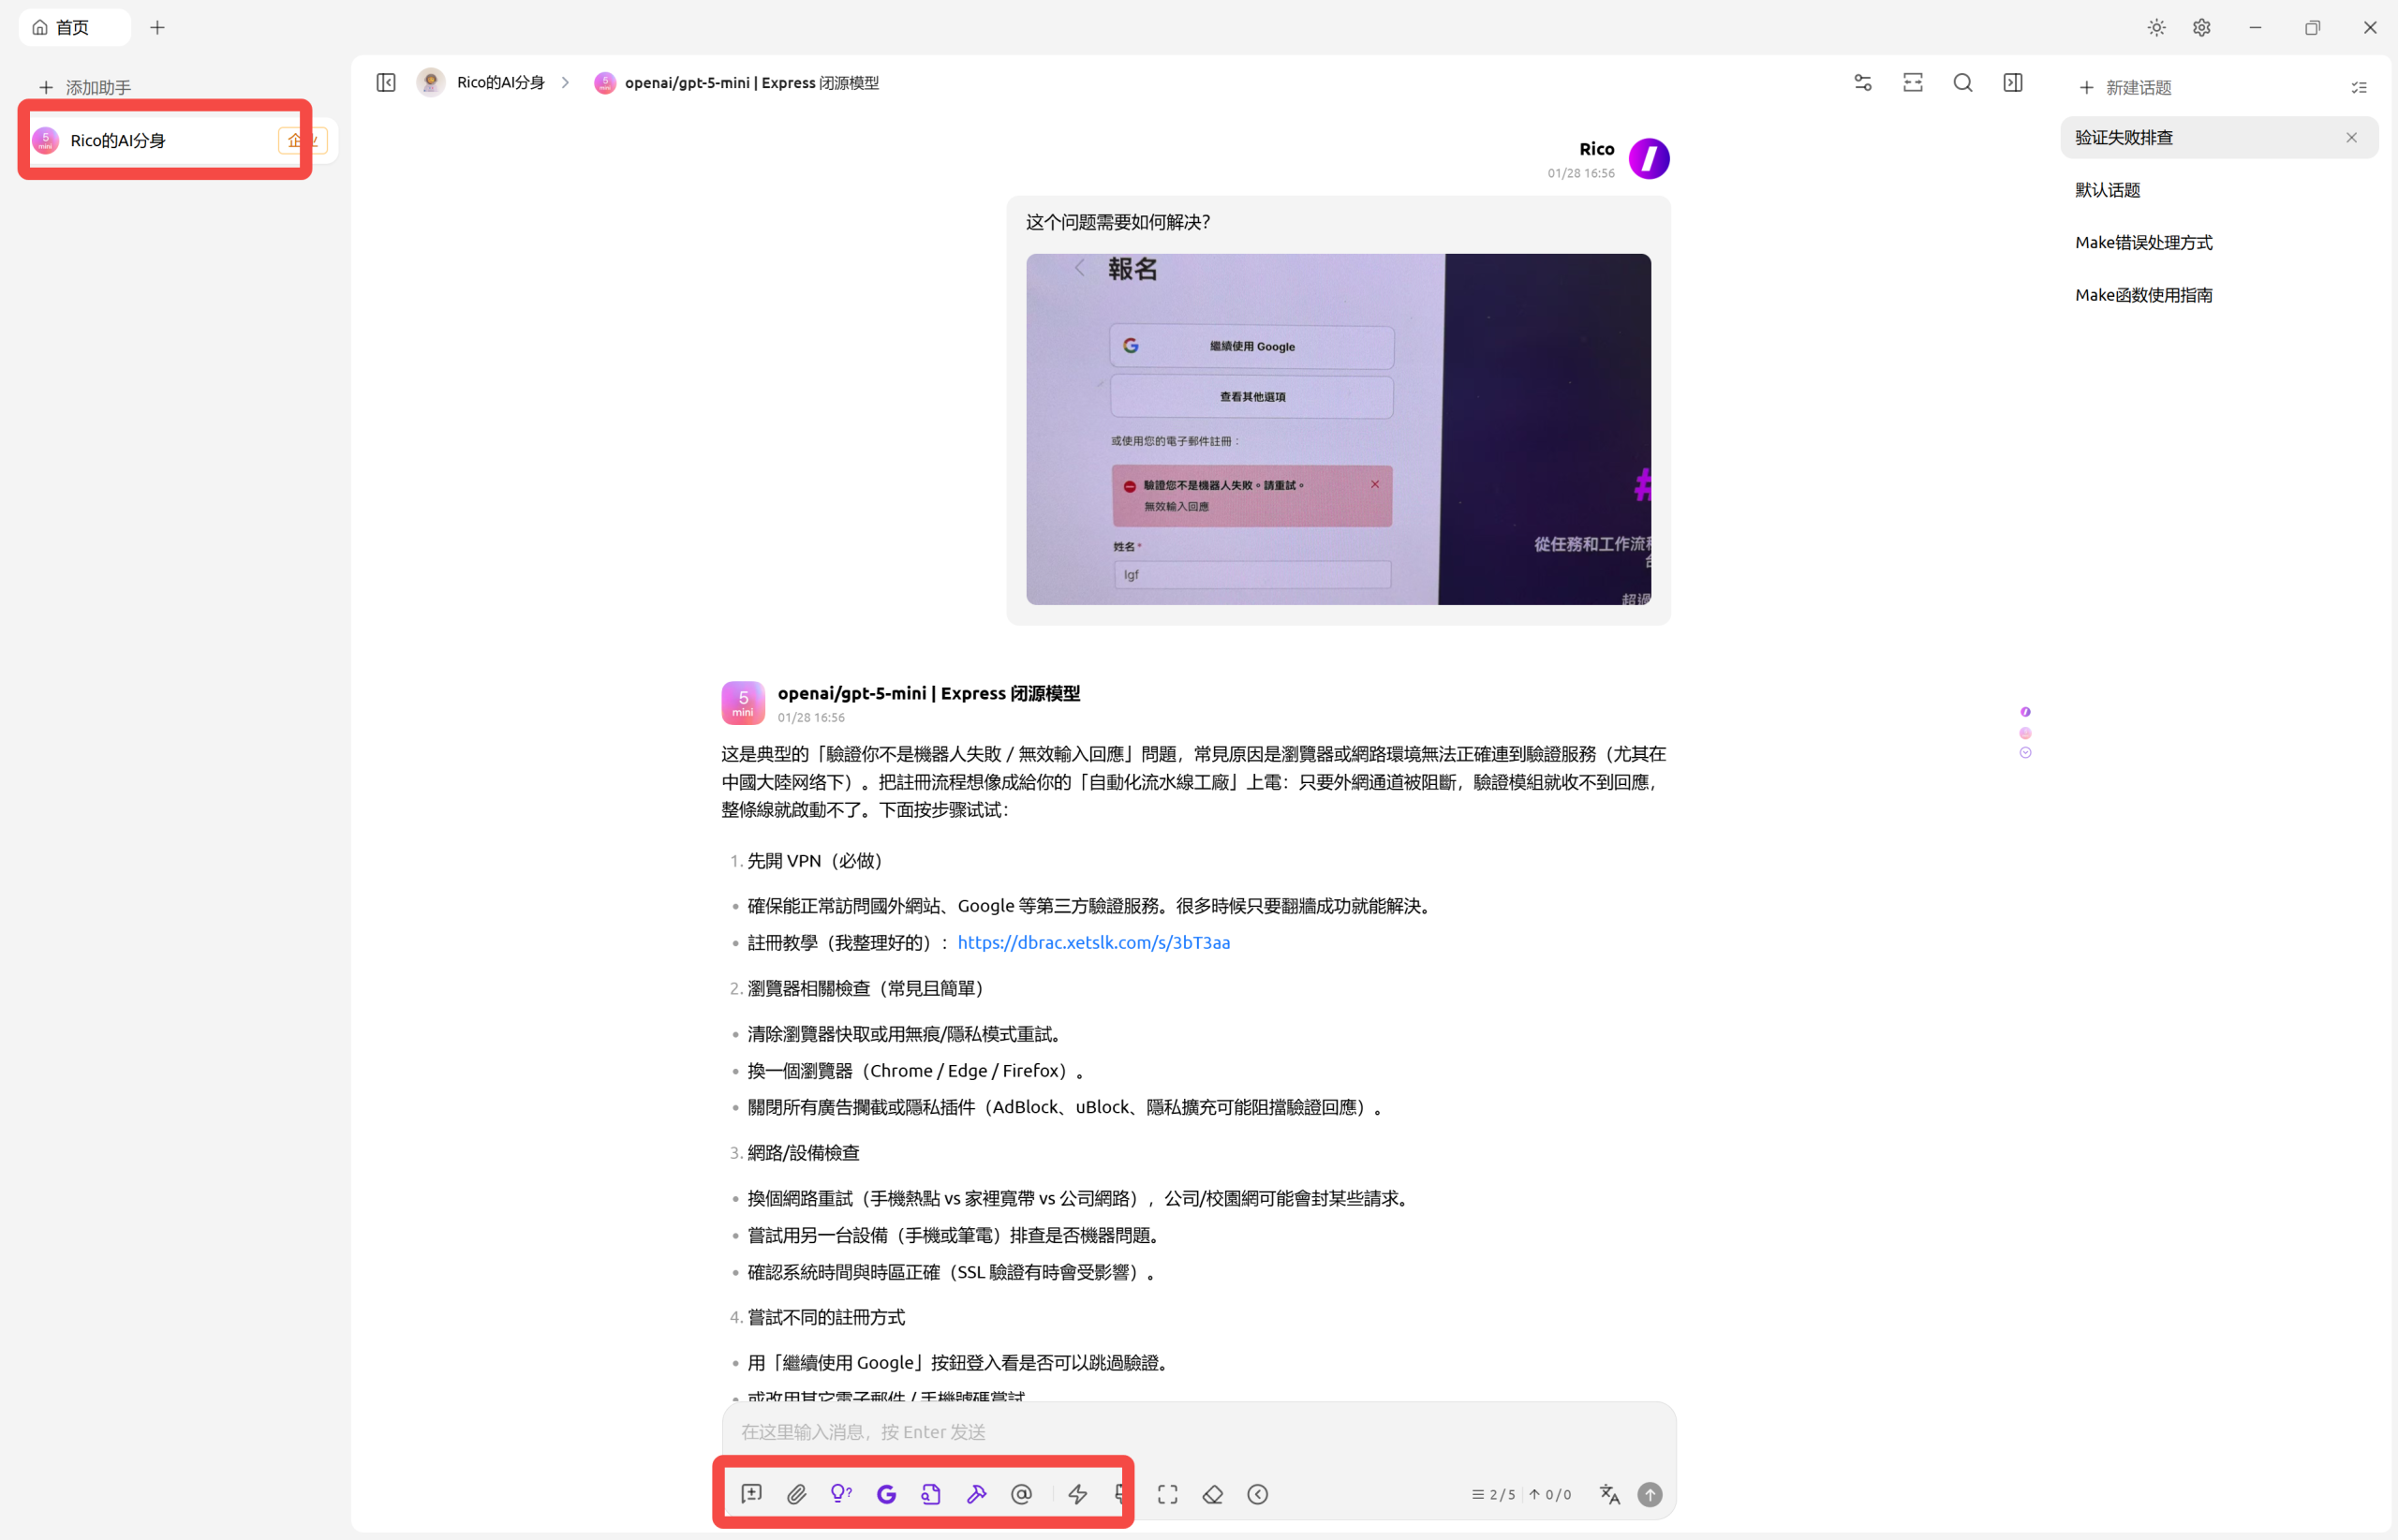The height and width of the screenshot is (1540, 2398).
Task: Toggle Google web search in input bar
Action: (x=886, y=1494)
